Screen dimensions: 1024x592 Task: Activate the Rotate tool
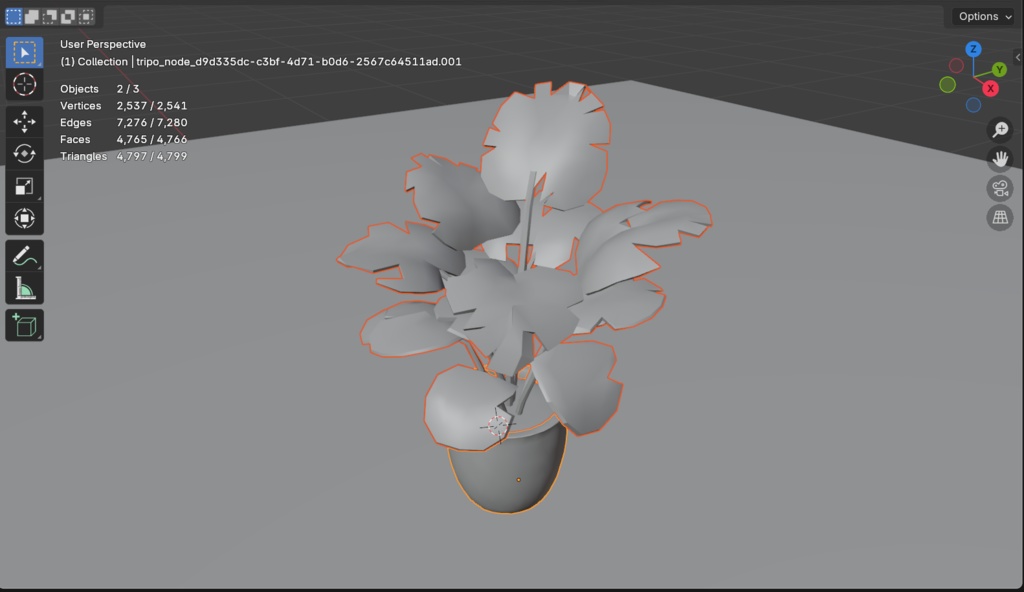(x=24, y=153)
